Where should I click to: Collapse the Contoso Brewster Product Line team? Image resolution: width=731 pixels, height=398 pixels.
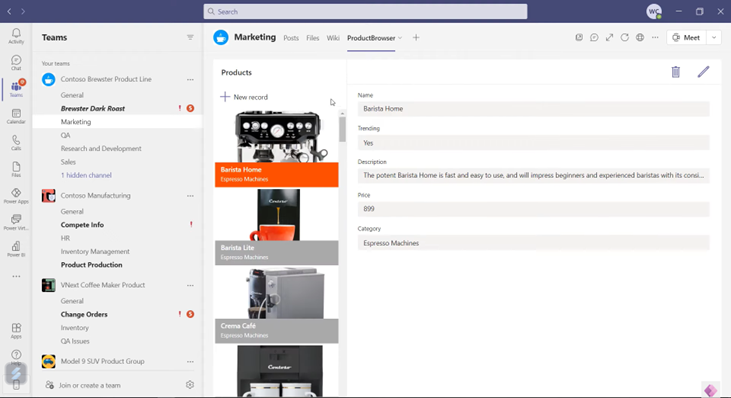(106, 79)
